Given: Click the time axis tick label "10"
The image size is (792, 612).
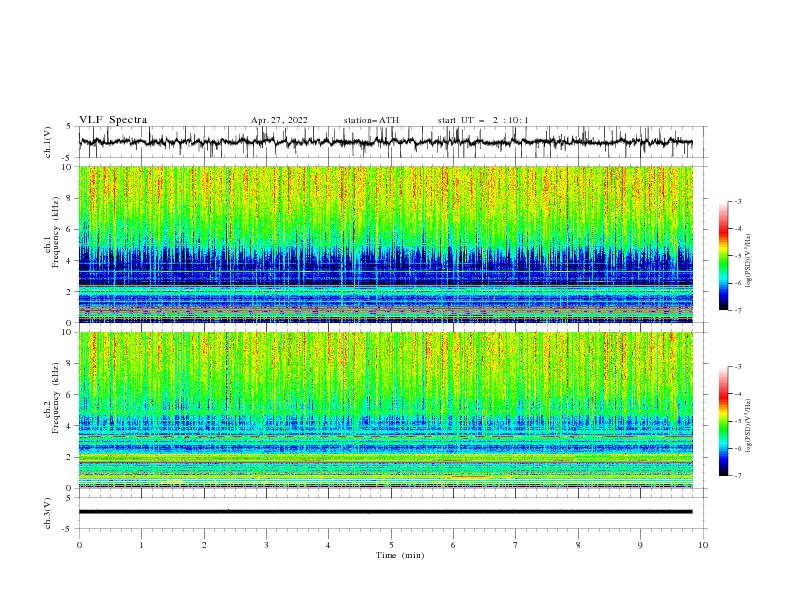Looking at the screenshot, I should [703, 545].
